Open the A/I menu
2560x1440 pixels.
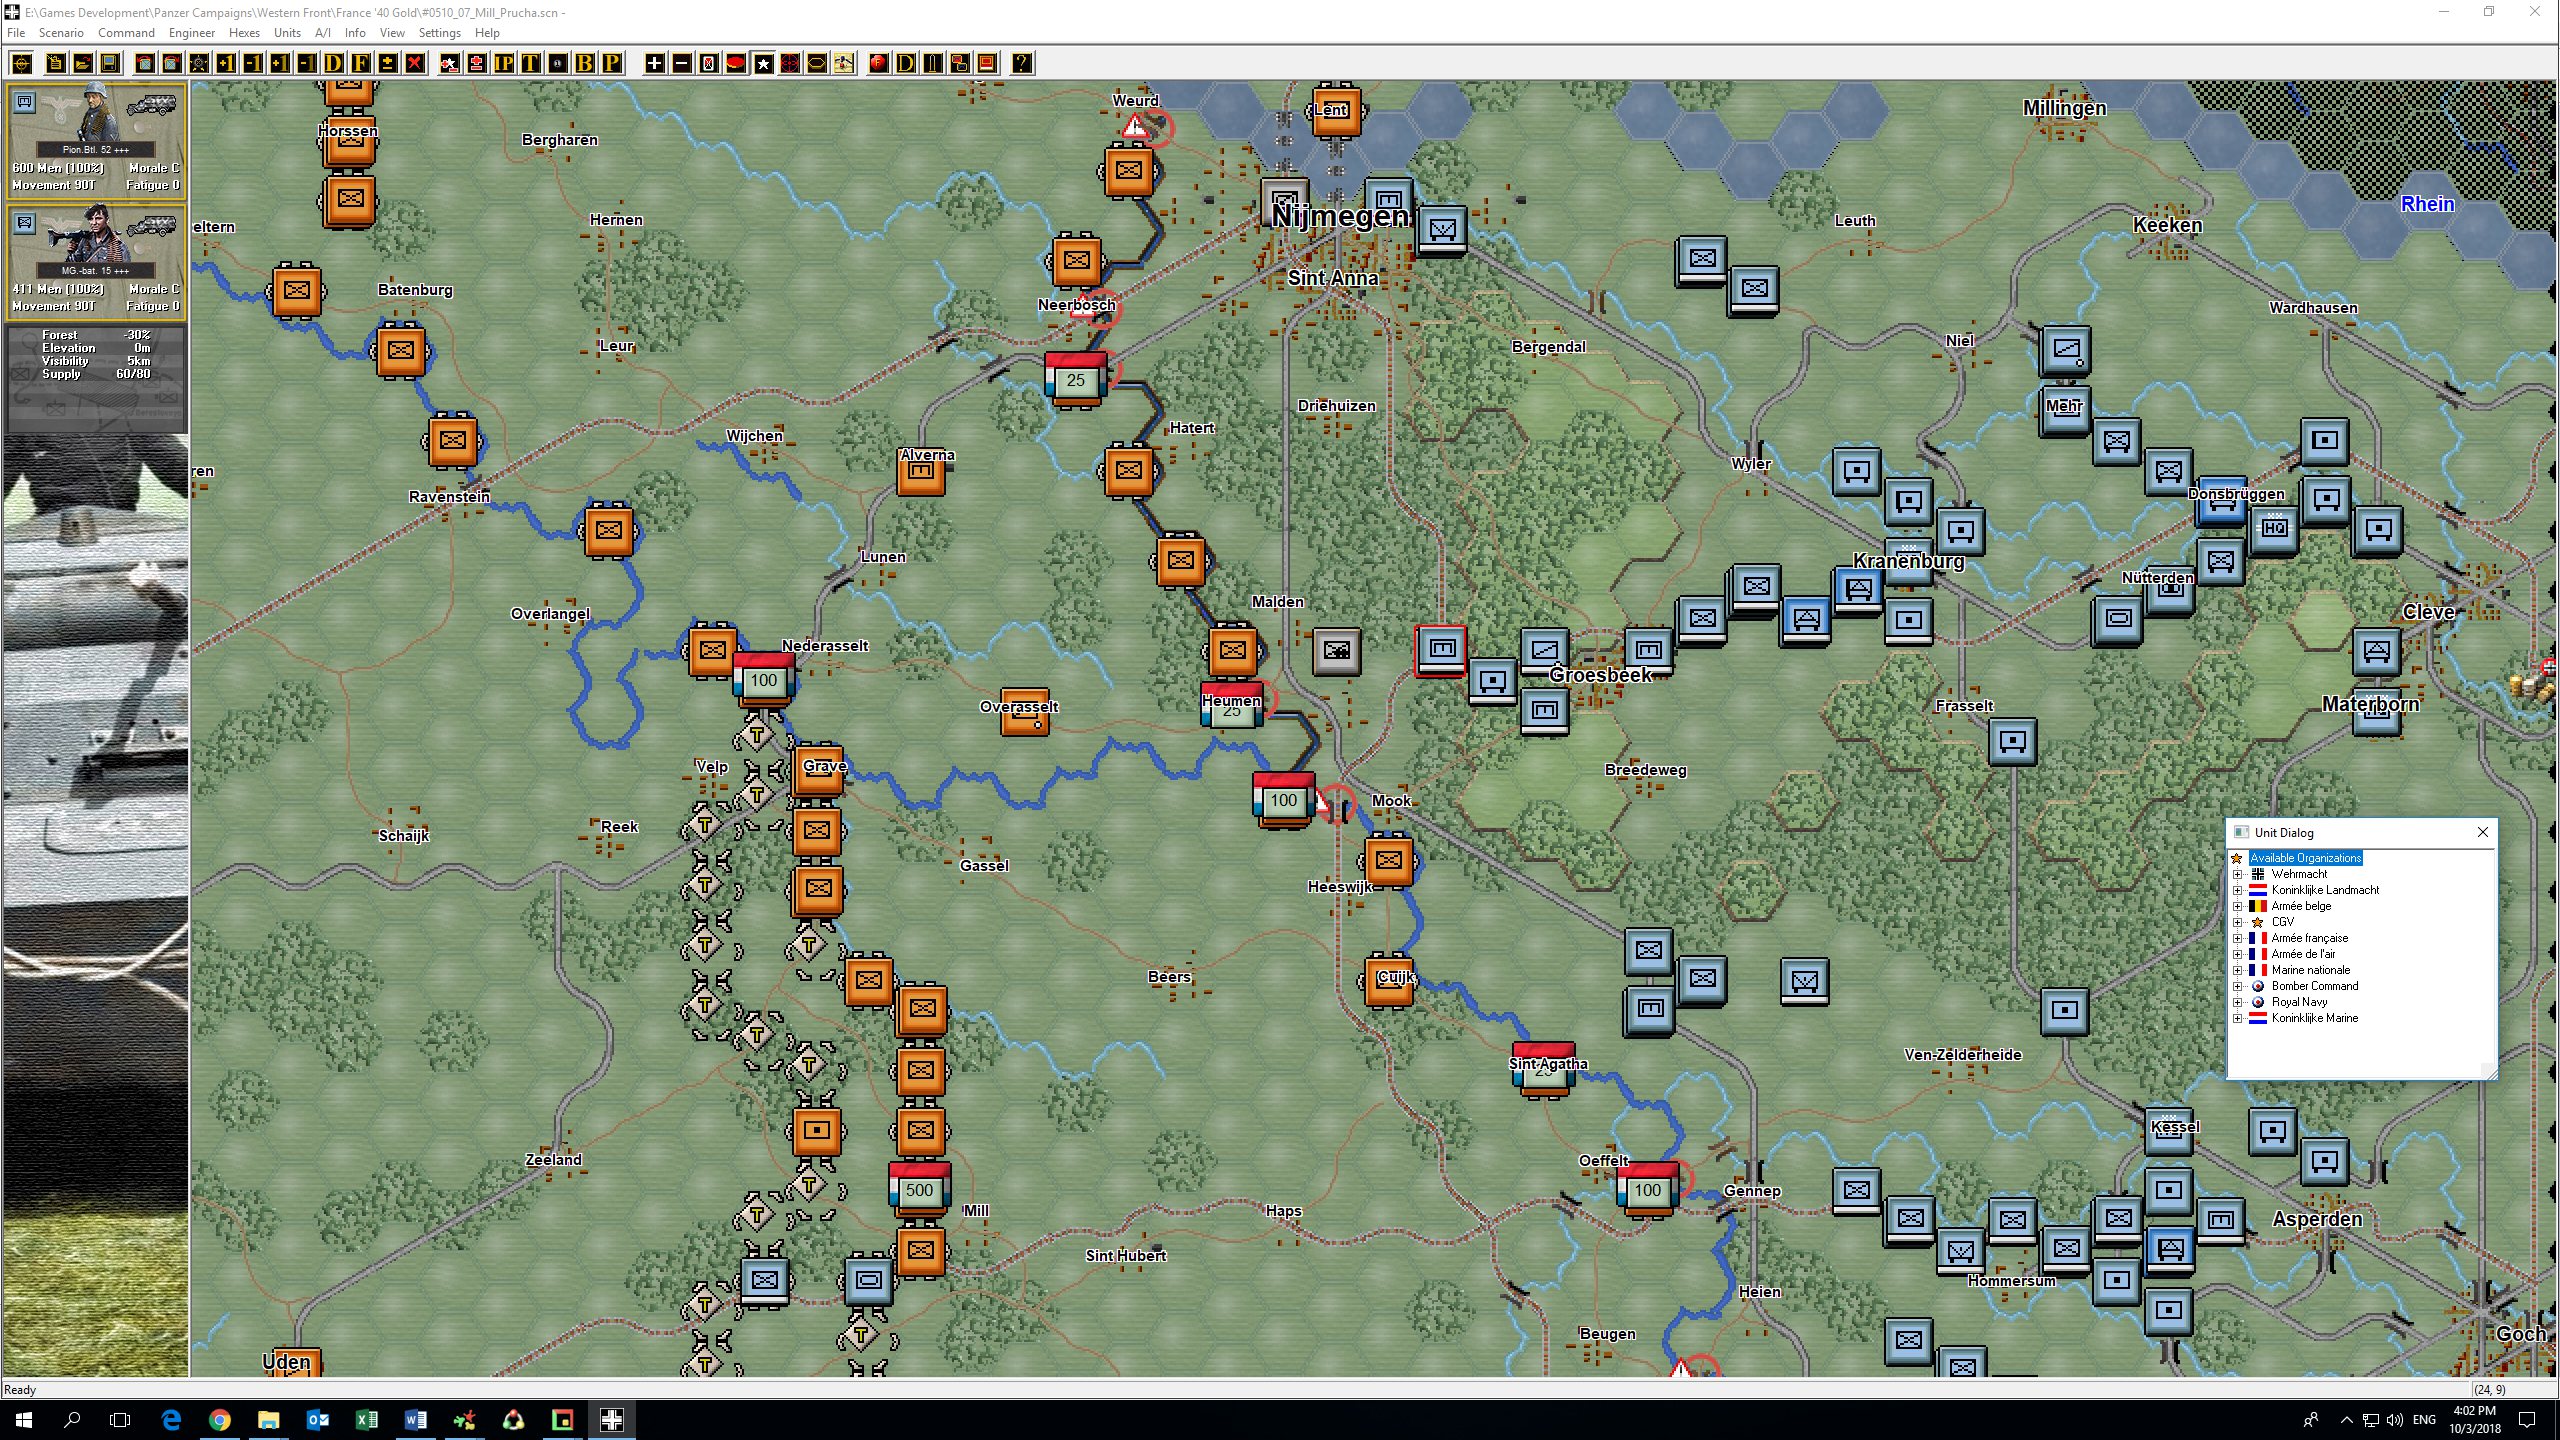(323, 33)
